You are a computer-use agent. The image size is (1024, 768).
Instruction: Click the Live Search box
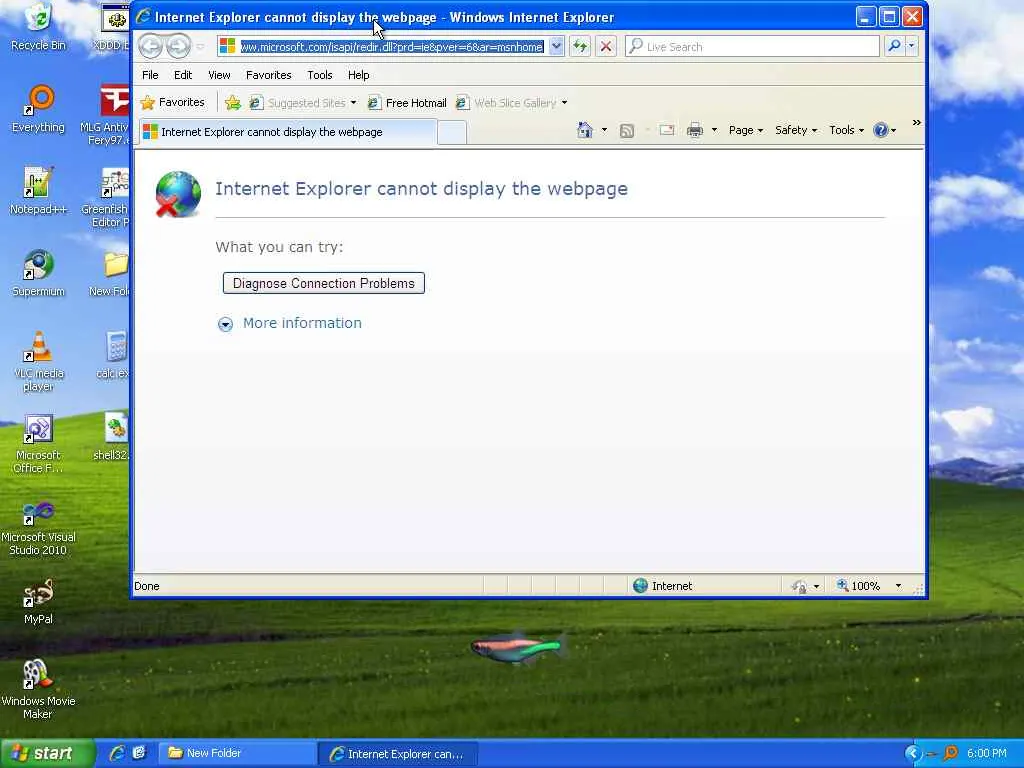pos(752,46)
